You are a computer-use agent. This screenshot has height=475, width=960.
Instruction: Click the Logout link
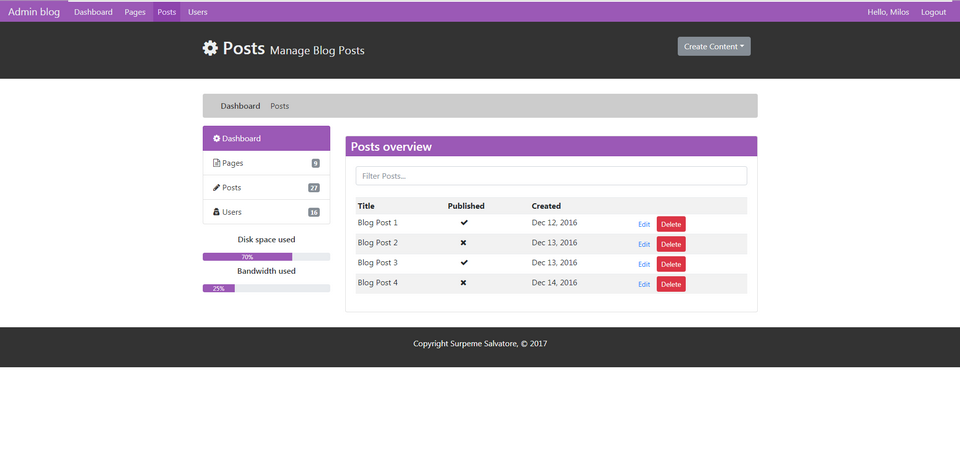point(933,12)
